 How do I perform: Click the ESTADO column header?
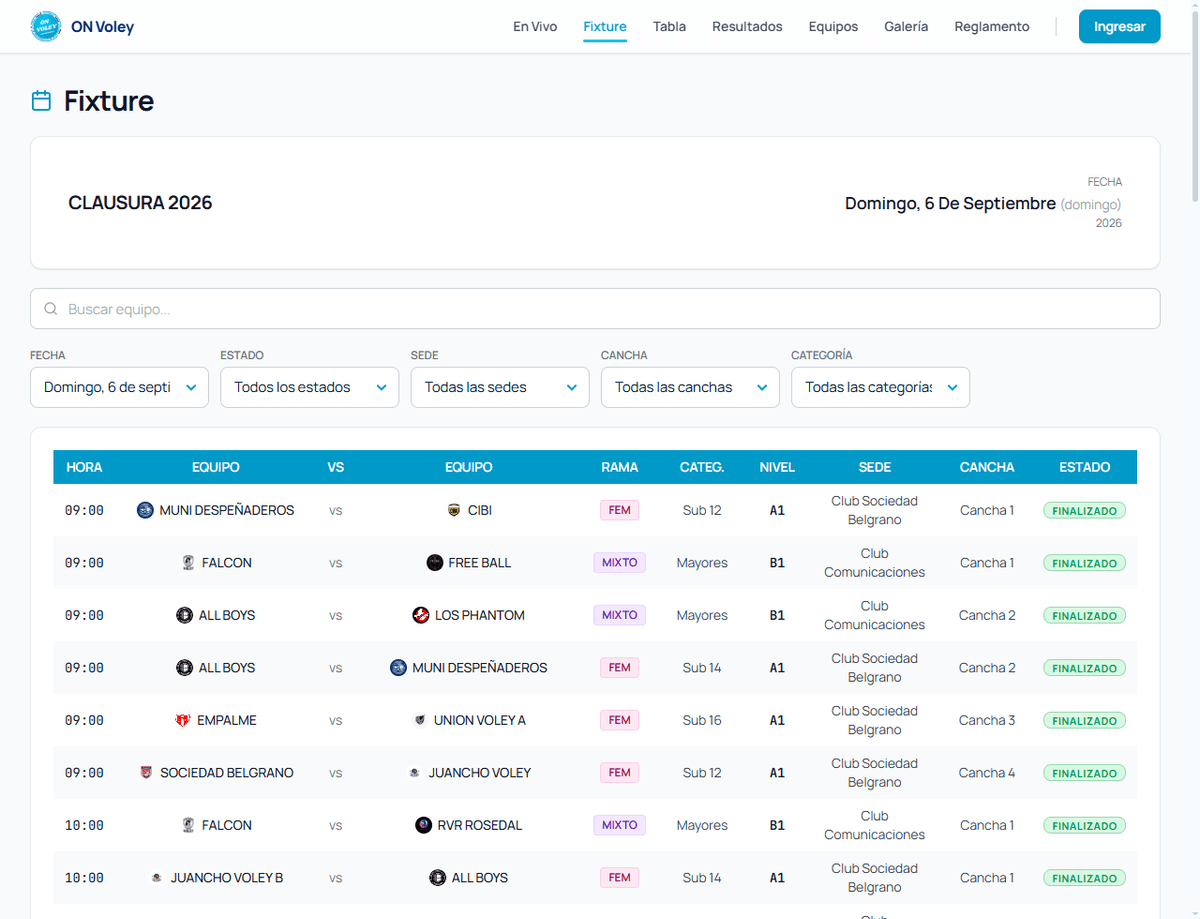coord(1085,467)
